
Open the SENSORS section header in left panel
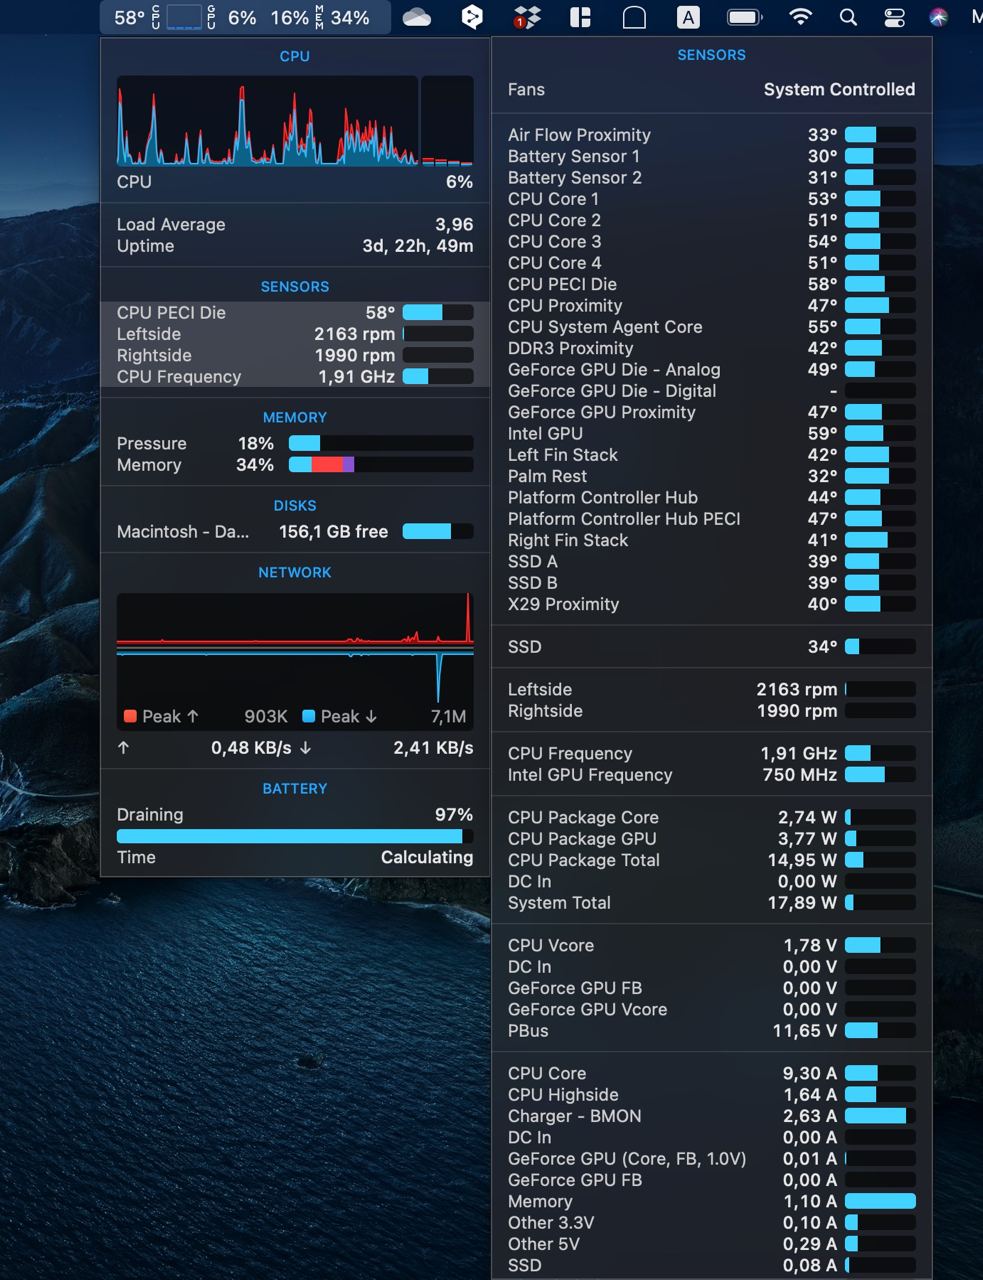tap(294, 286)
